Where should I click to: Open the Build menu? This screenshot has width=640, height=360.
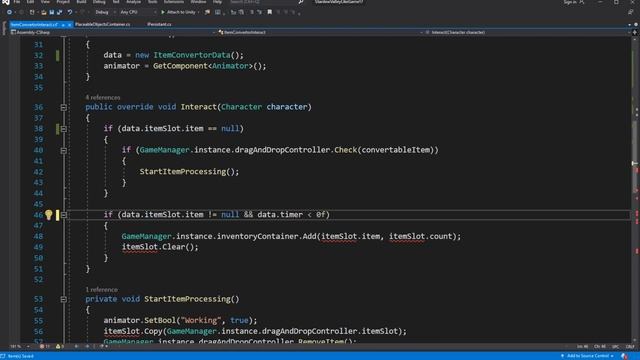click(81, 2)
